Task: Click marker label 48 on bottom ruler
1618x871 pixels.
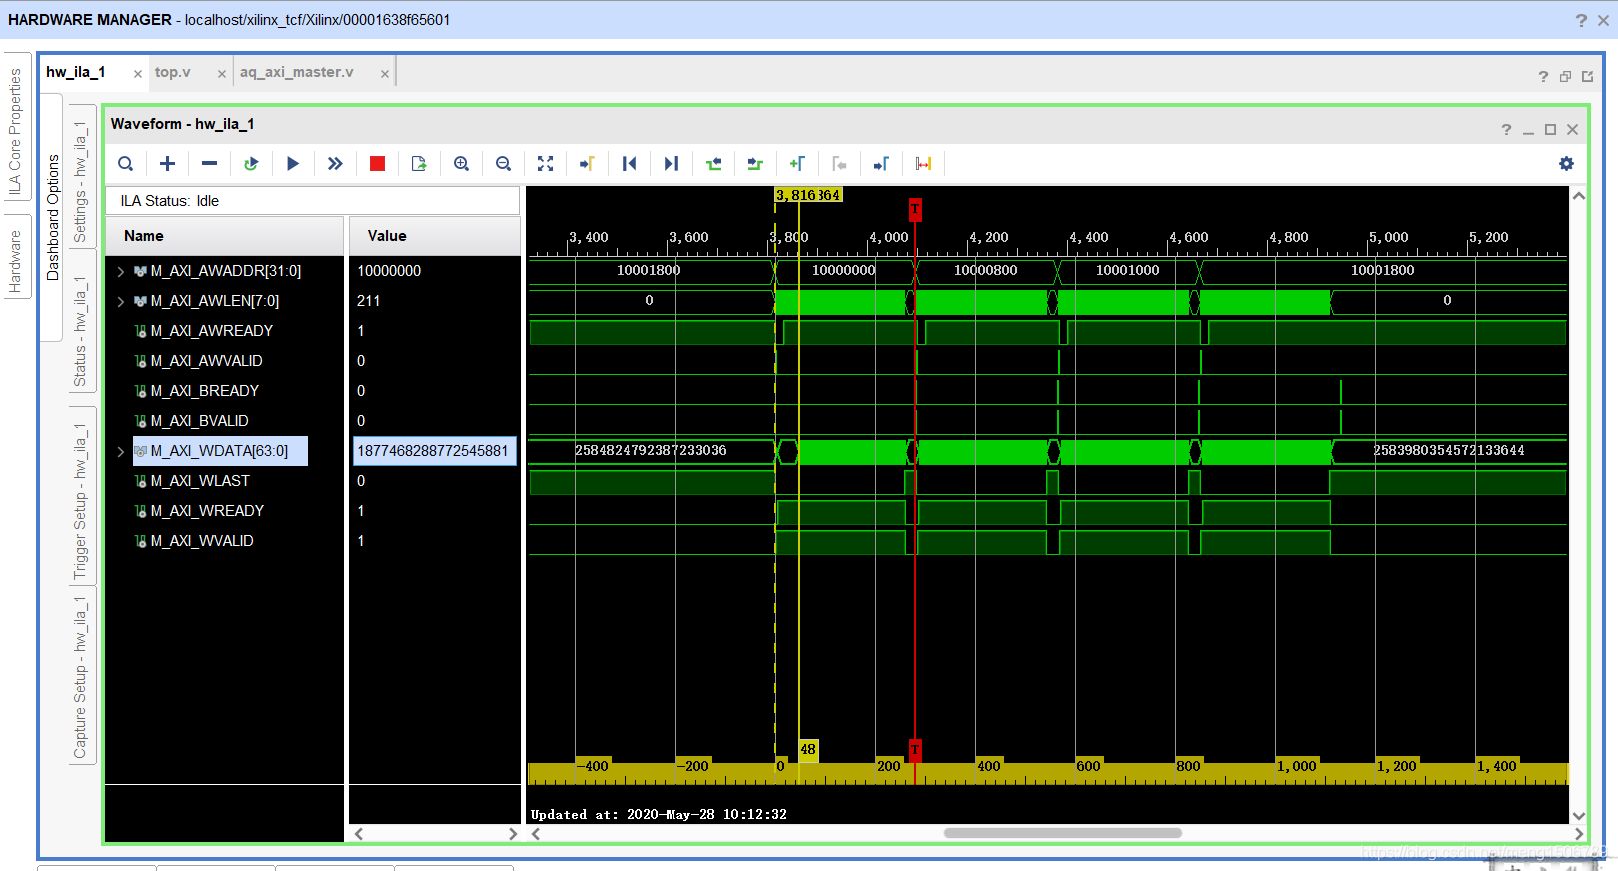Action: 808,750
